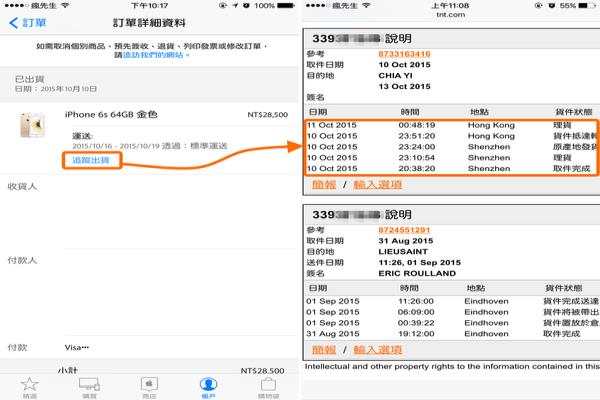Tap the LIEUSAINT destination value
This screenshot has height=400, width=600.
pyautogui.click(x=403, y=251)
